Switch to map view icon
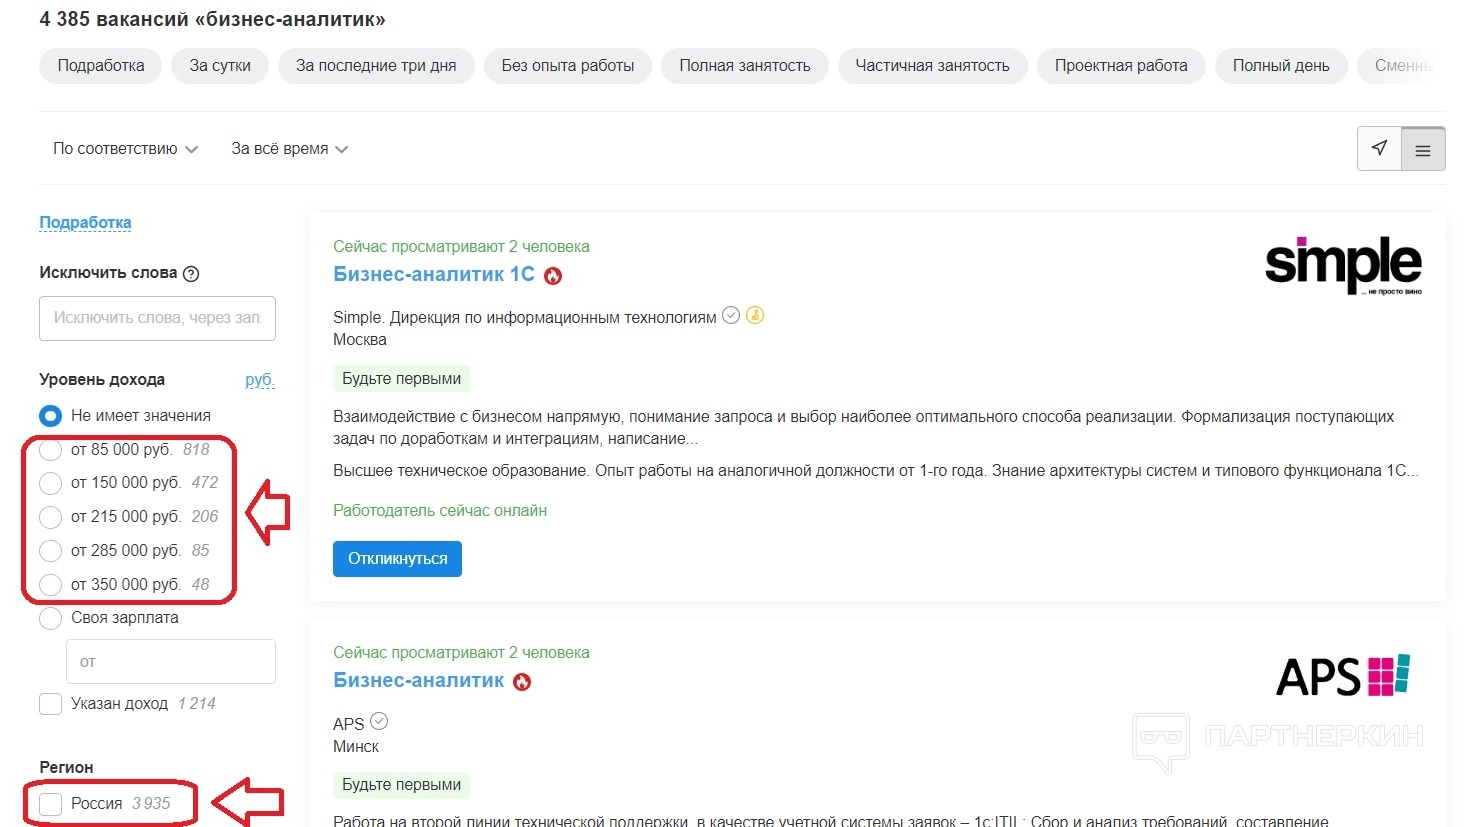This screenshot has height=827, width=1475. [x=1379, y=149]
